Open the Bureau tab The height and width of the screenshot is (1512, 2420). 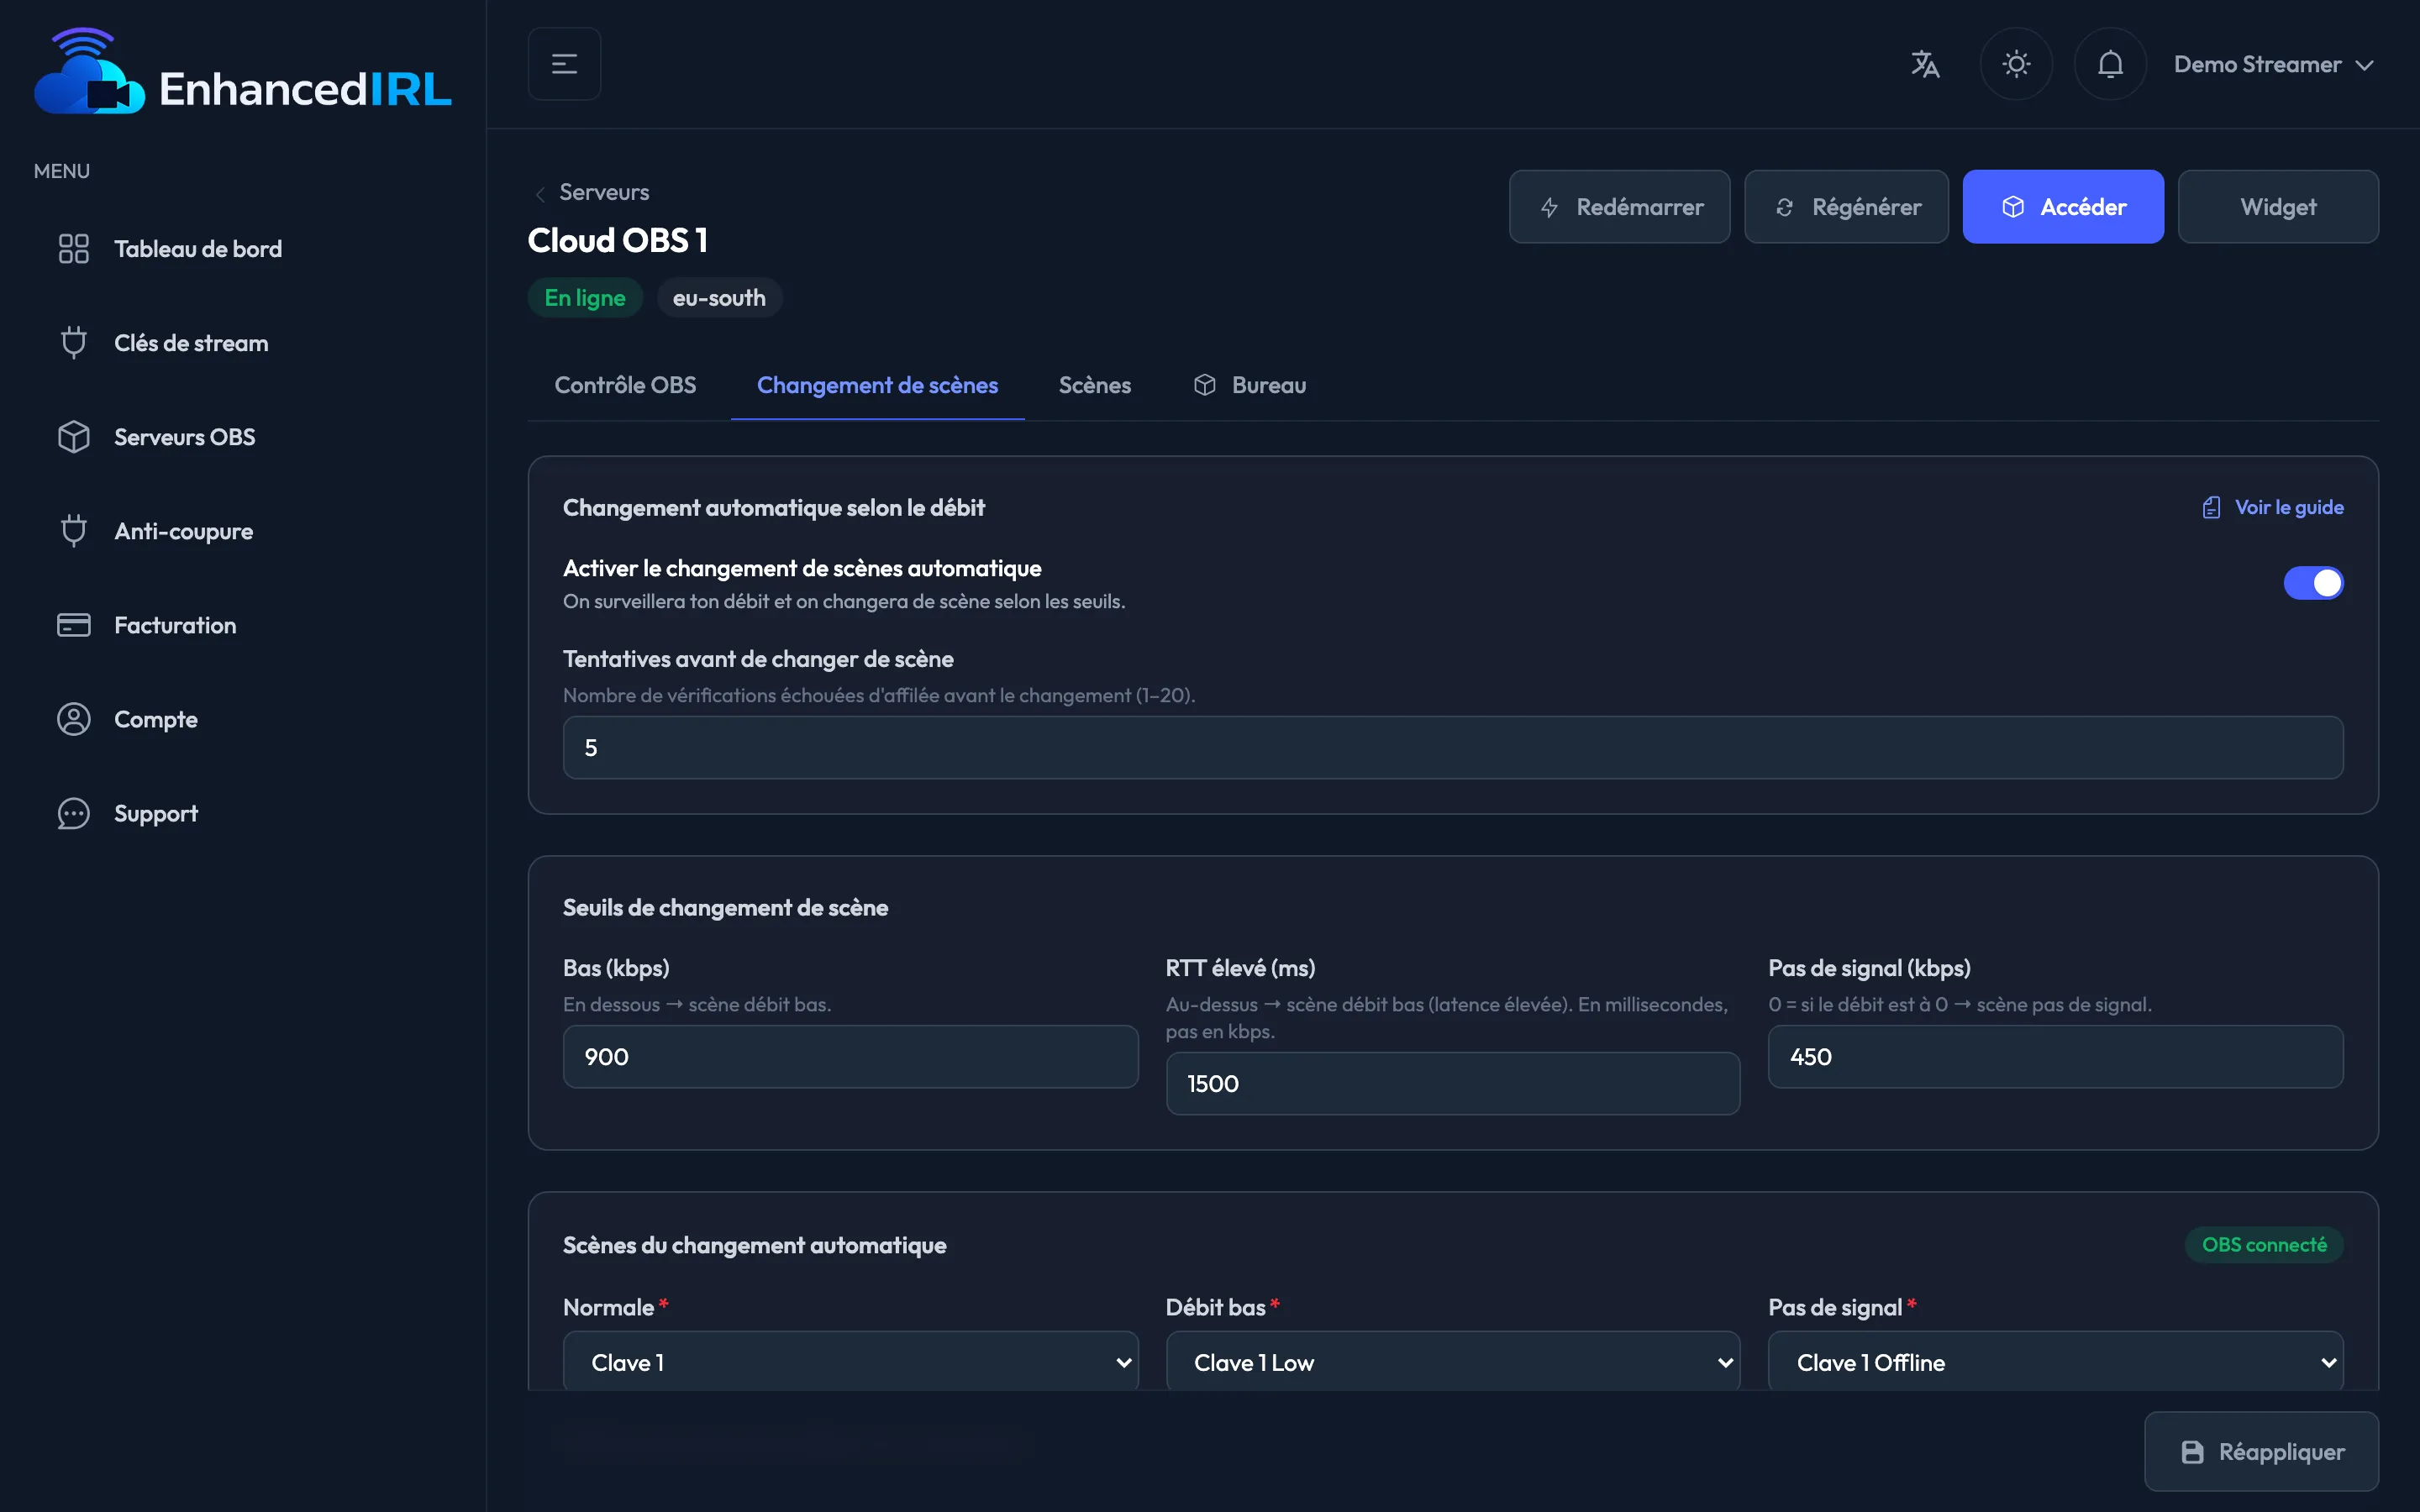(1249, 385)
